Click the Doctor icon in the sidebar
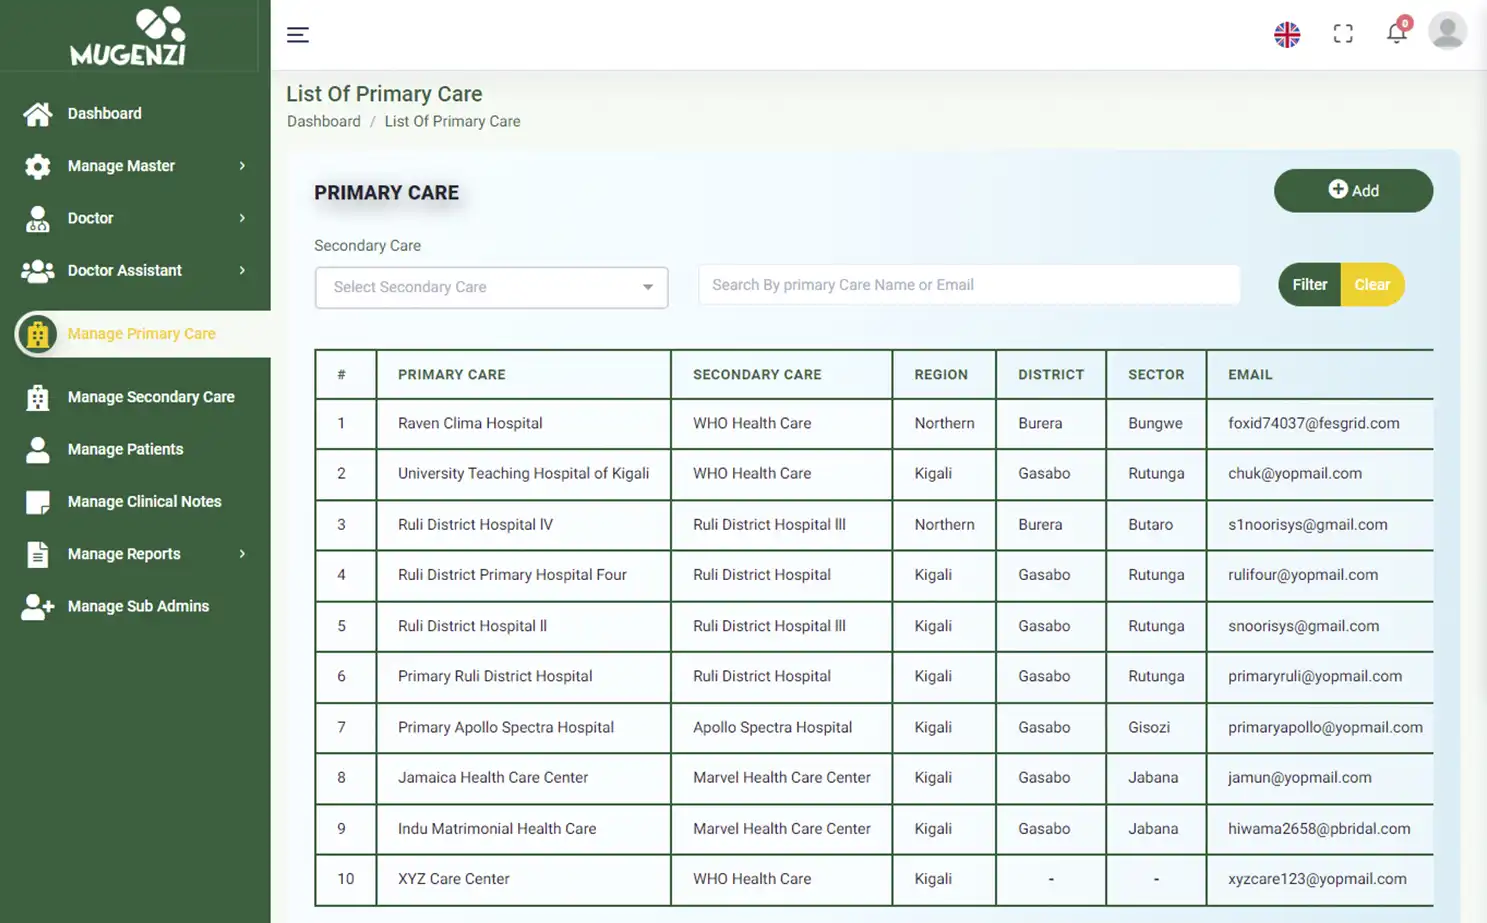The image size is (1487, 923). point(37,218)
